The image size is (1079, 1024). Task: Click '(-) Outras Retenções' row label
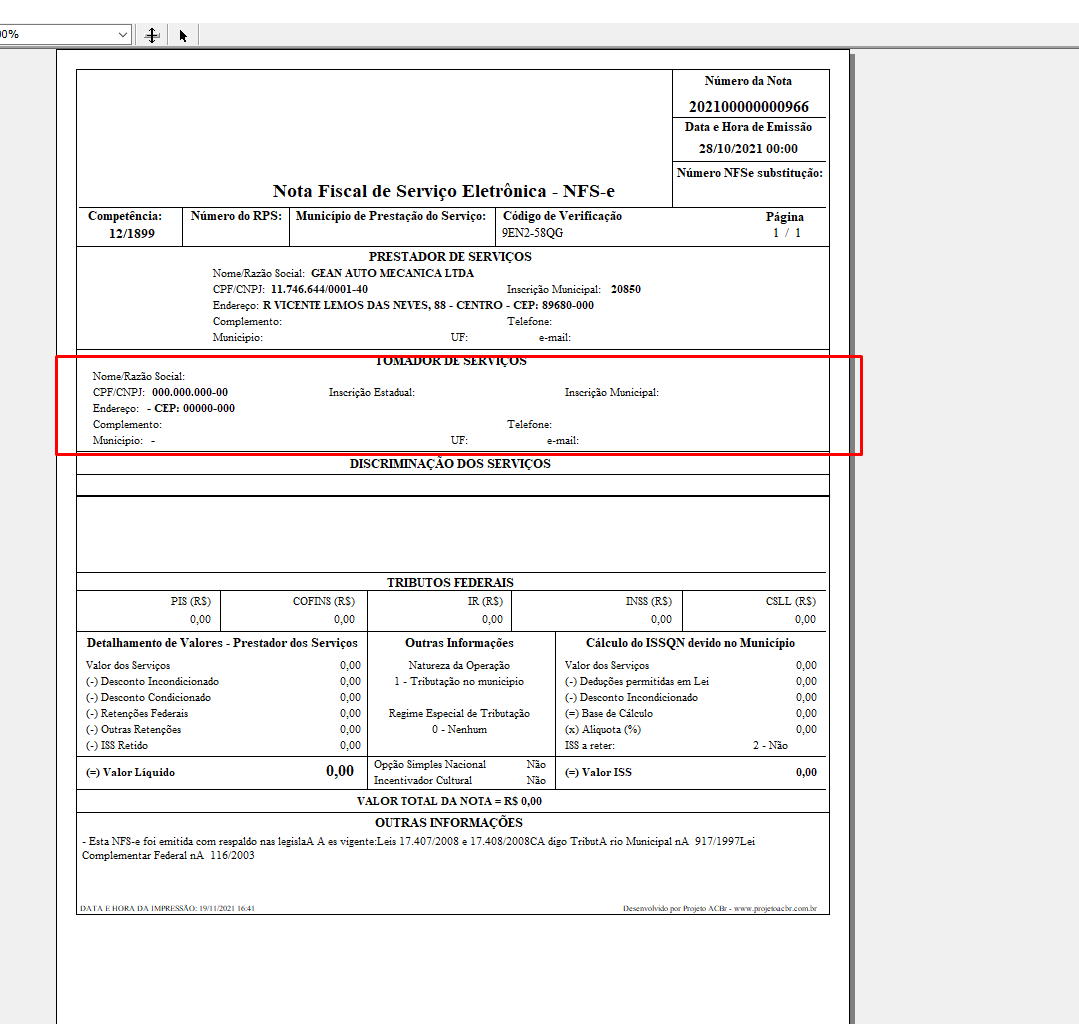[x=133, y=729]
